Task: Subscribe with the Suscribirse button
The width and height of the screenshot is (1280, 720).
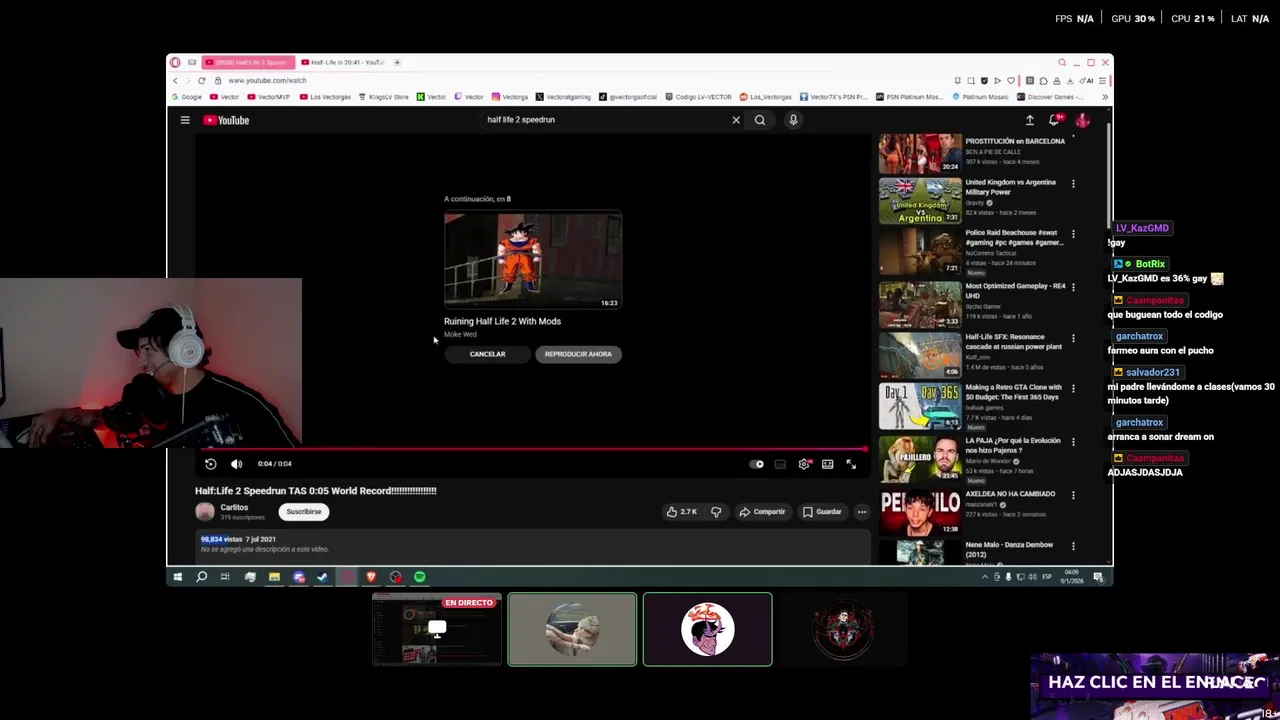Action: point(304,512)
